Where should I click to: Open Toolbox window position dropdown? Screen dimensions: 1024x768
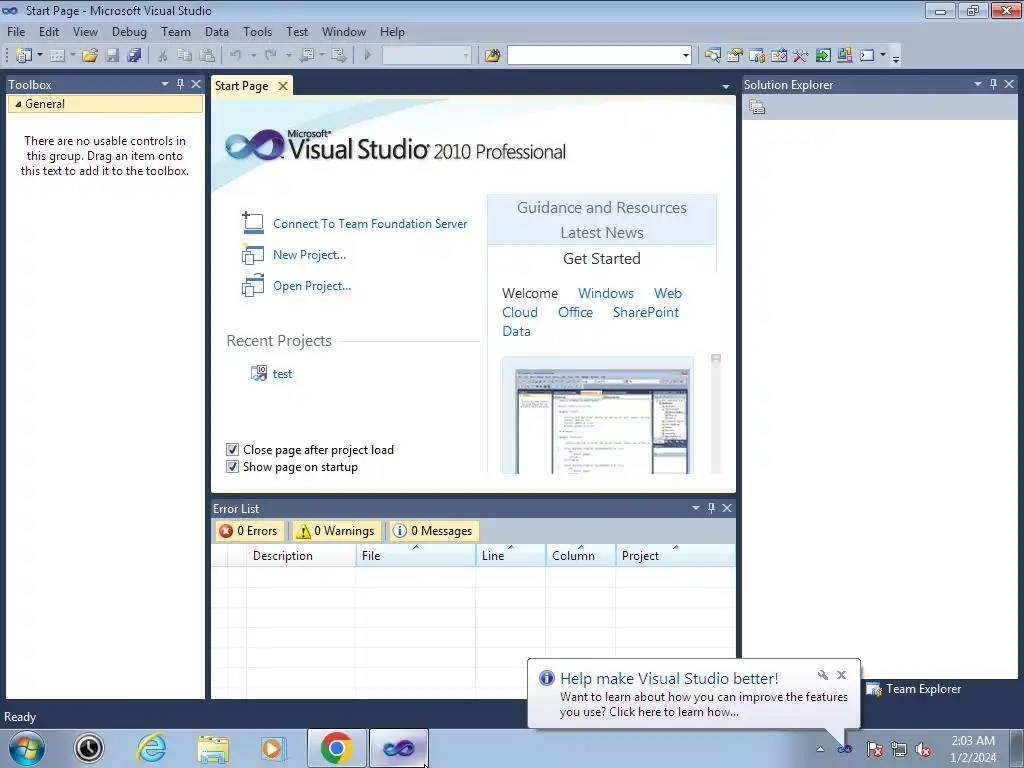[x=165, y=84]
